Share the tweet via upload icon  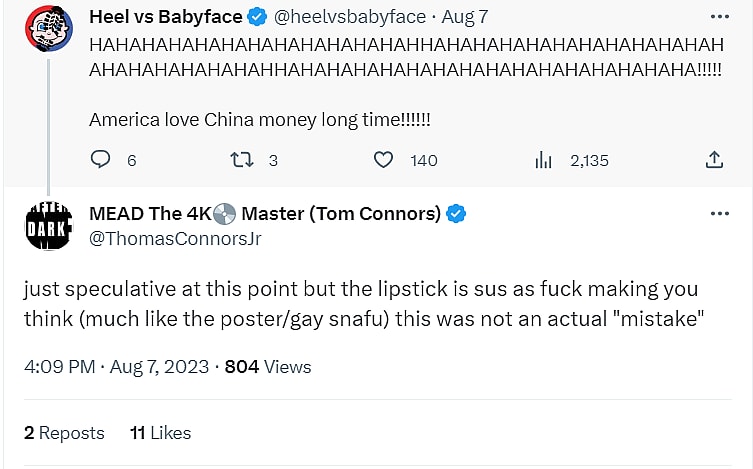point(714,160)
